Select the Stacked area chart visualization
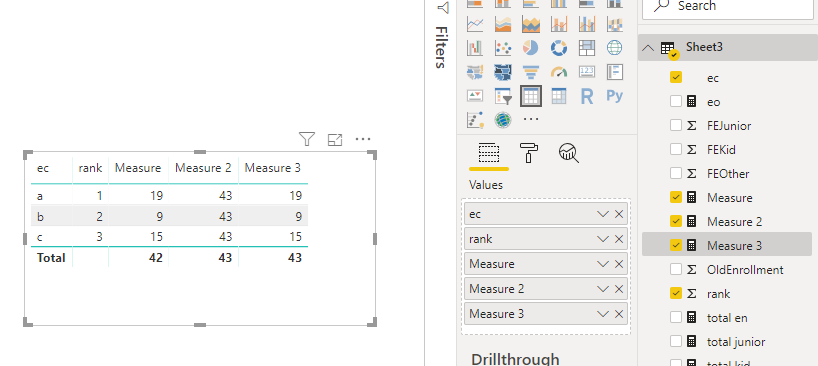 pyautogui.click(x=531, y=24)
